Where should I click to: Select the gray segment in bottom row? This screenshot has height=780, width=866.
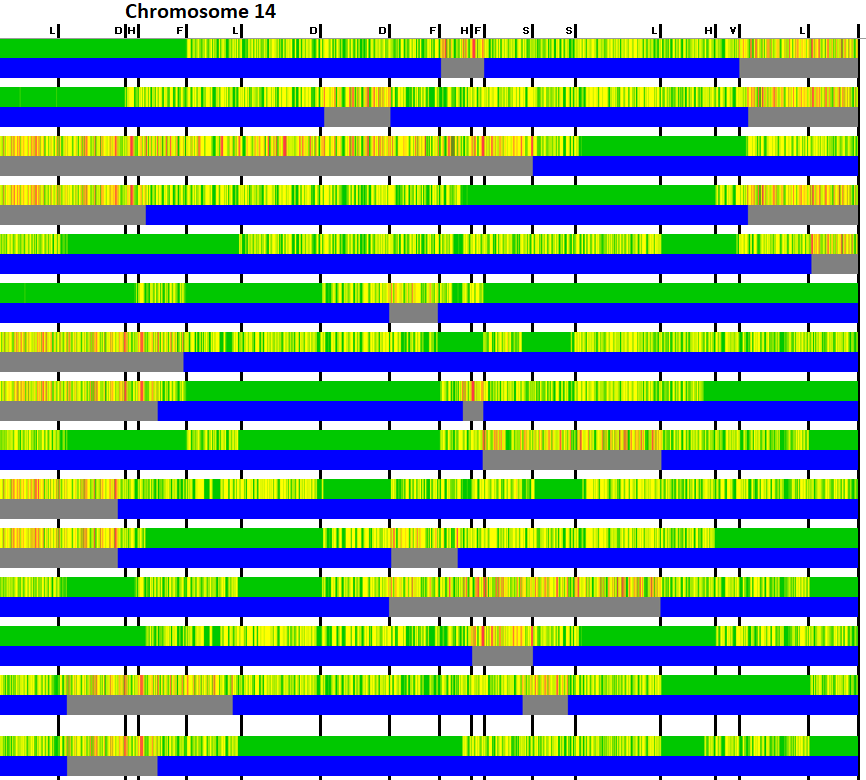pos(112,767)
